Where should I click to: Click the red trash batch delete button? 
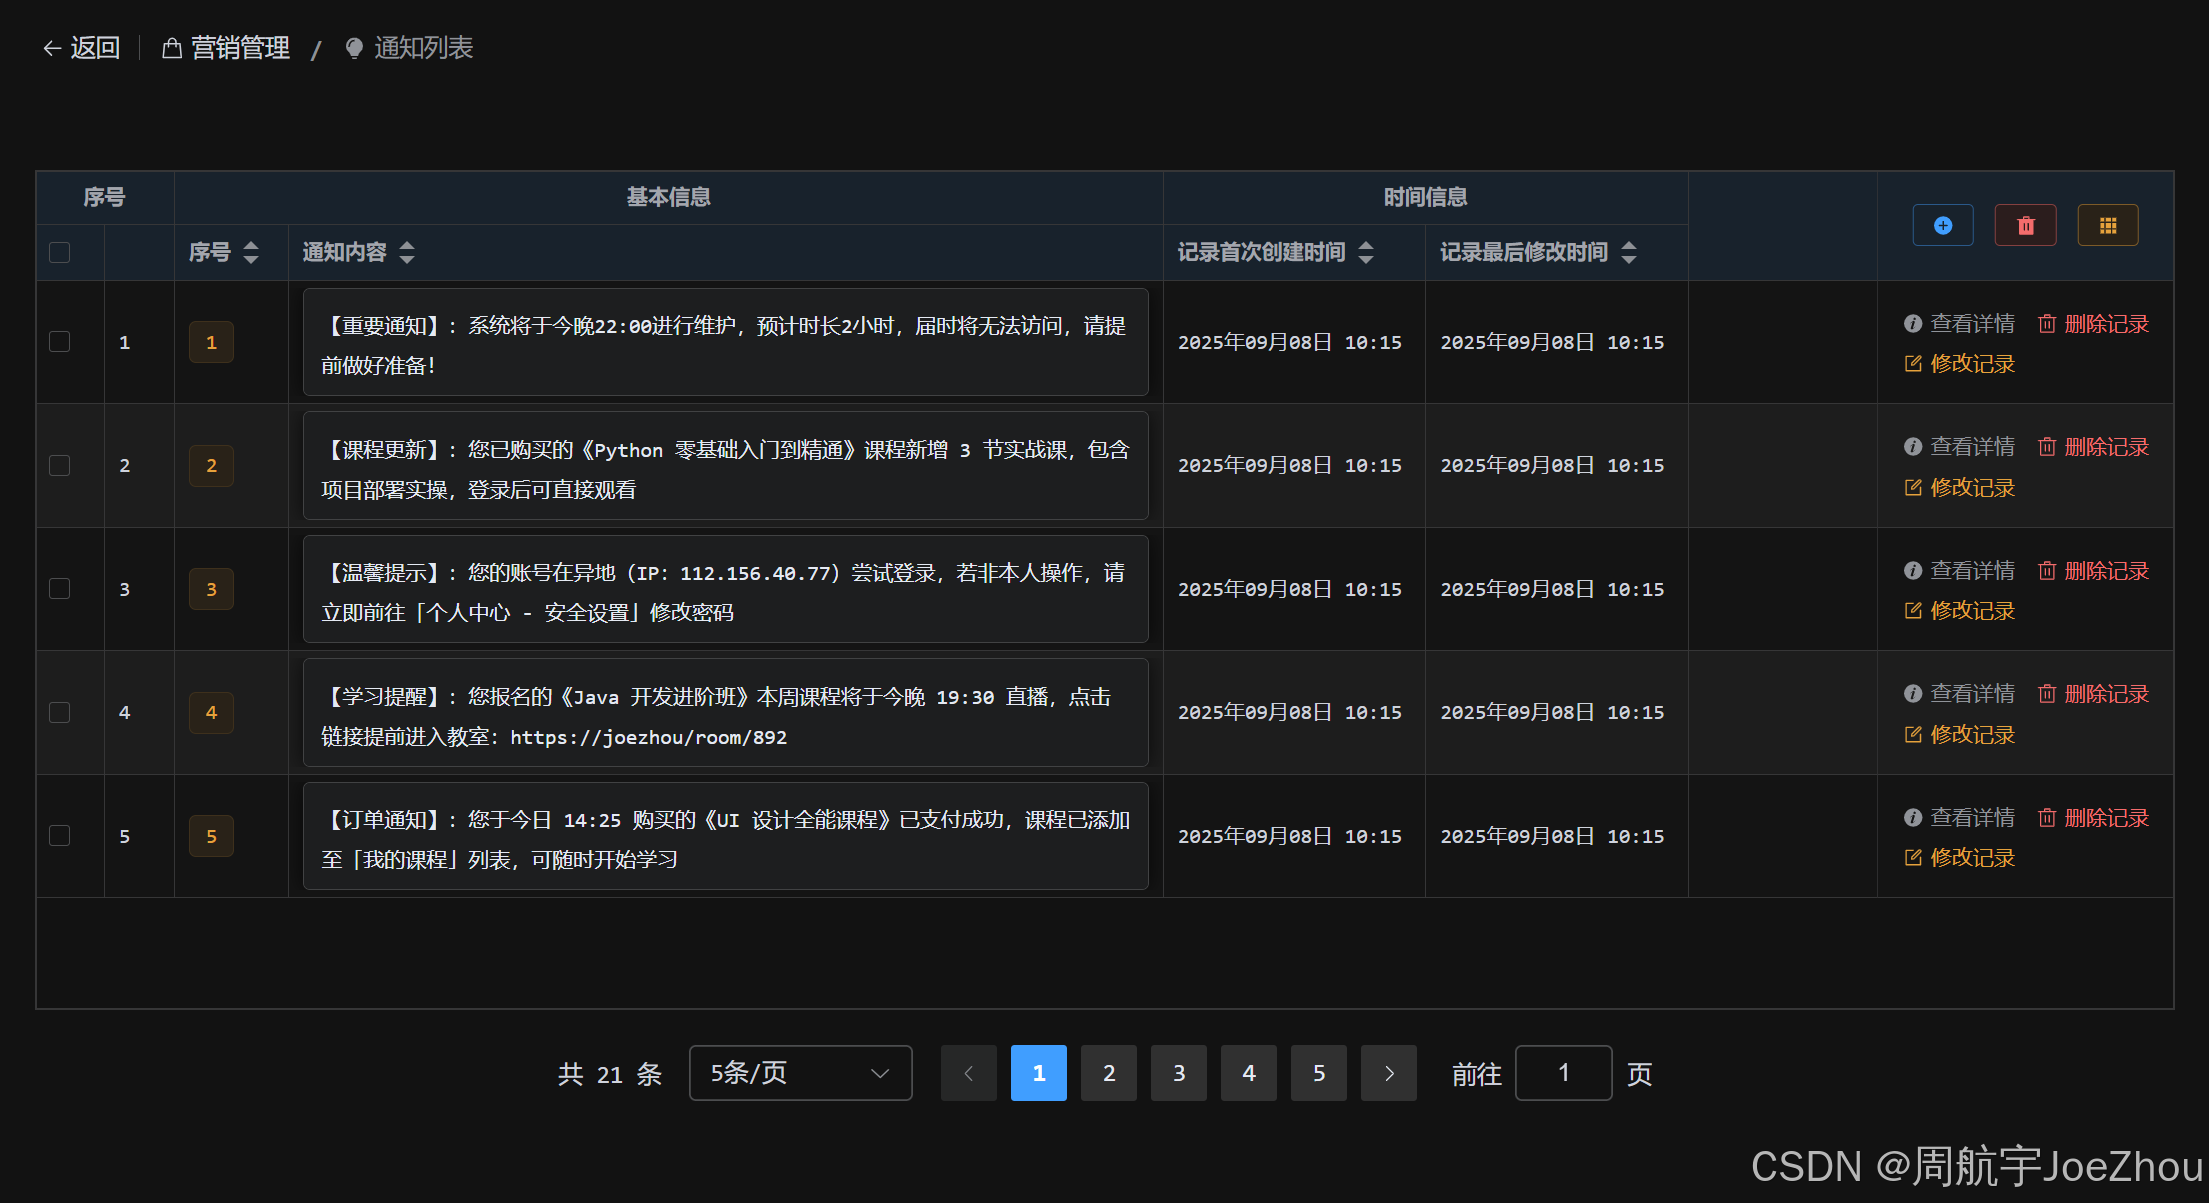(x=2025, y=225)
